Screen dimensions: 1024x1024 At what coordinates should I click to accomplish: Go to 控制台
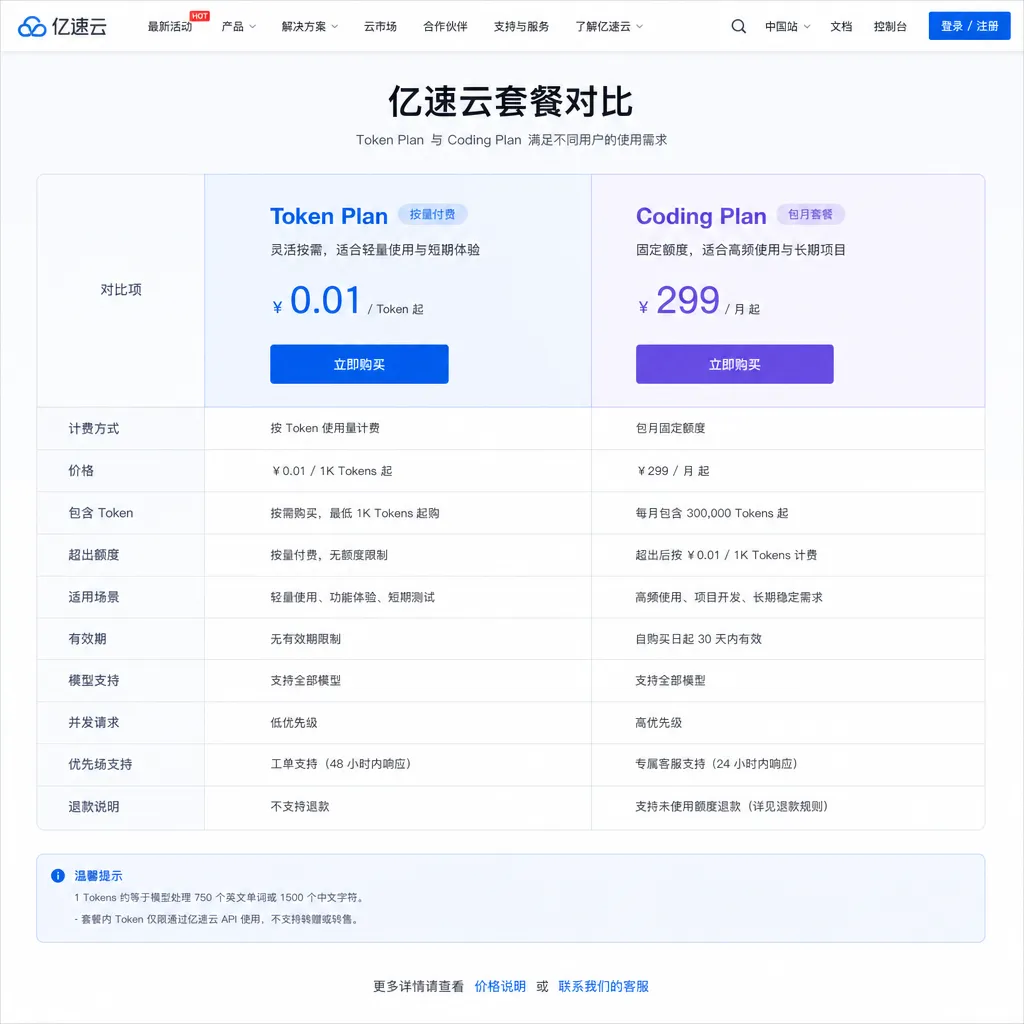pyautogui.click(x=890, y=27)
